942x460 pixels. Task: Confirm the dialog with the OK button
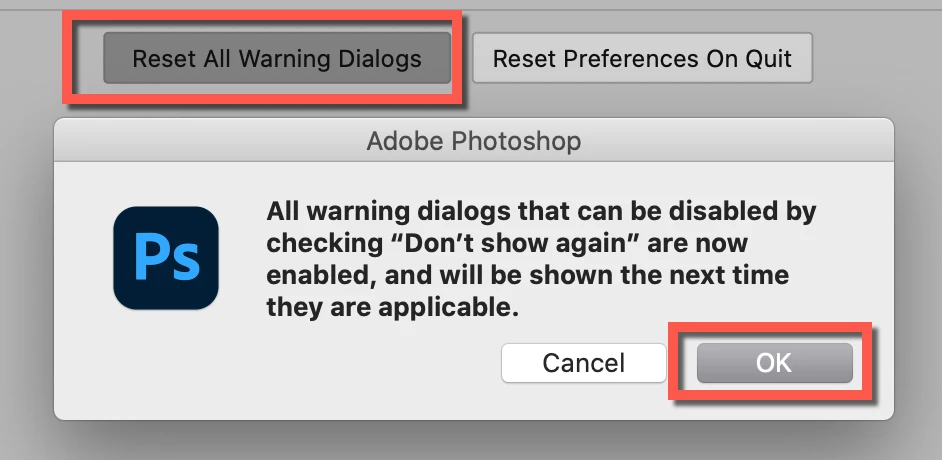774,363
